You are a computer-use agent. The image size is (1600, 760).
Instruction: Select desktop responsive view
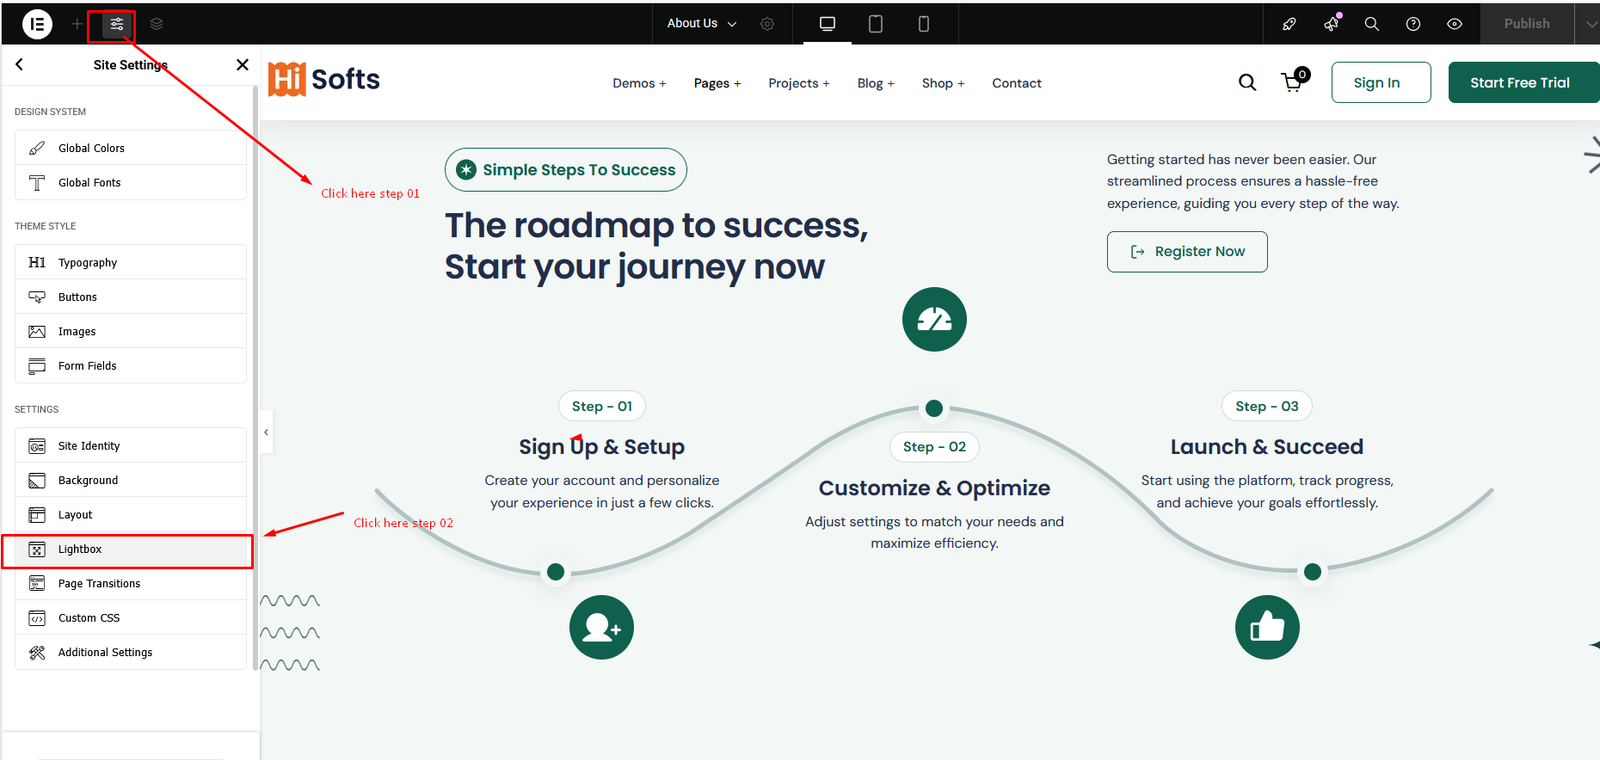tap(827, 24)
